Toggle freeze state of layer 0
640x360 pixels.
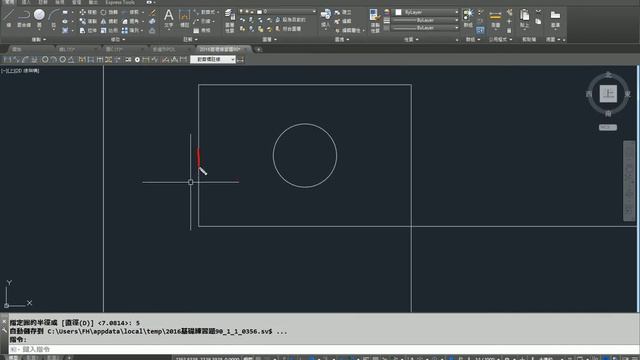point(247,12)
